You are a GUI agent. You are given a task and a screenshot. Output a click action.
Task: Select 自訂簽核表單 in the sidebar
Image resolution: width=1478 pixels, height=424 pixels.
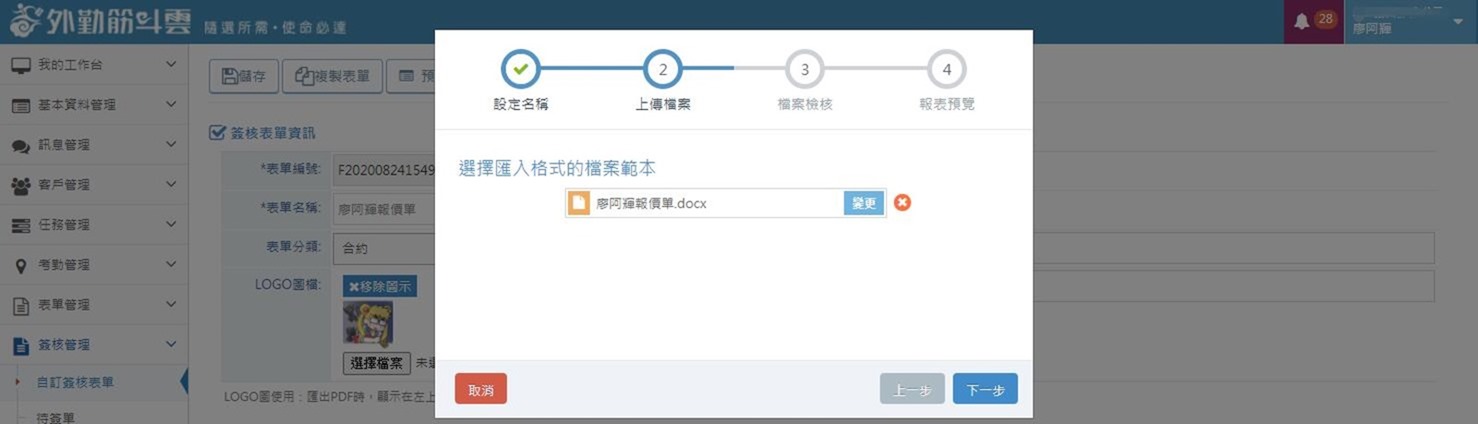(75, 382)
